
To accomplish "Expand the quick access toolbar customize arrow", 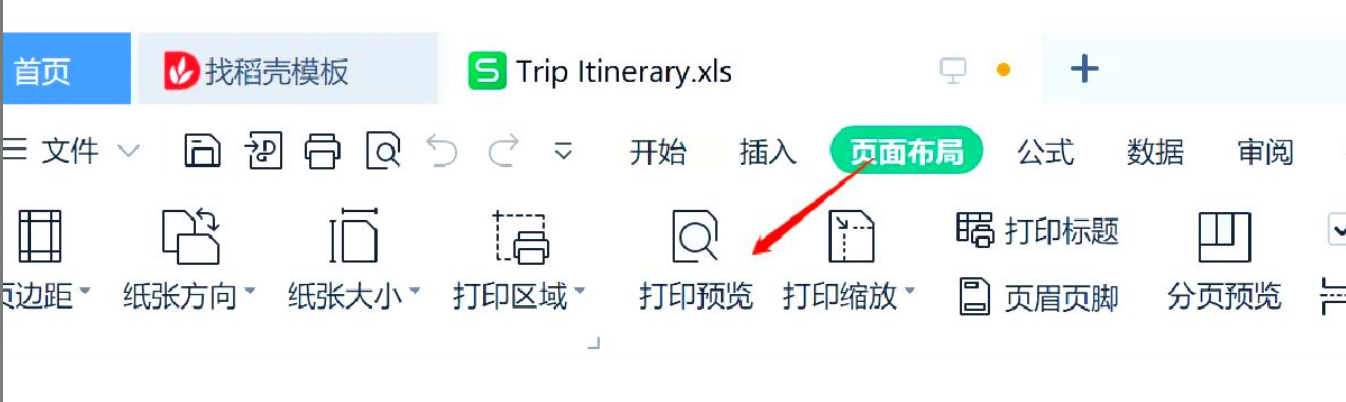I will tap(563, 152).
